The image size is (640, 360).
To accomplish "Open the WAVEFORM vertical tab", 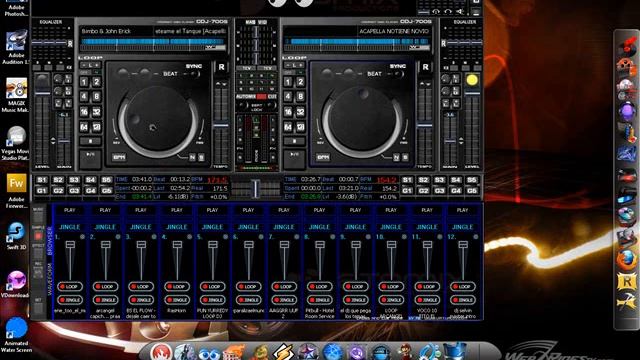I will (50, 279).
